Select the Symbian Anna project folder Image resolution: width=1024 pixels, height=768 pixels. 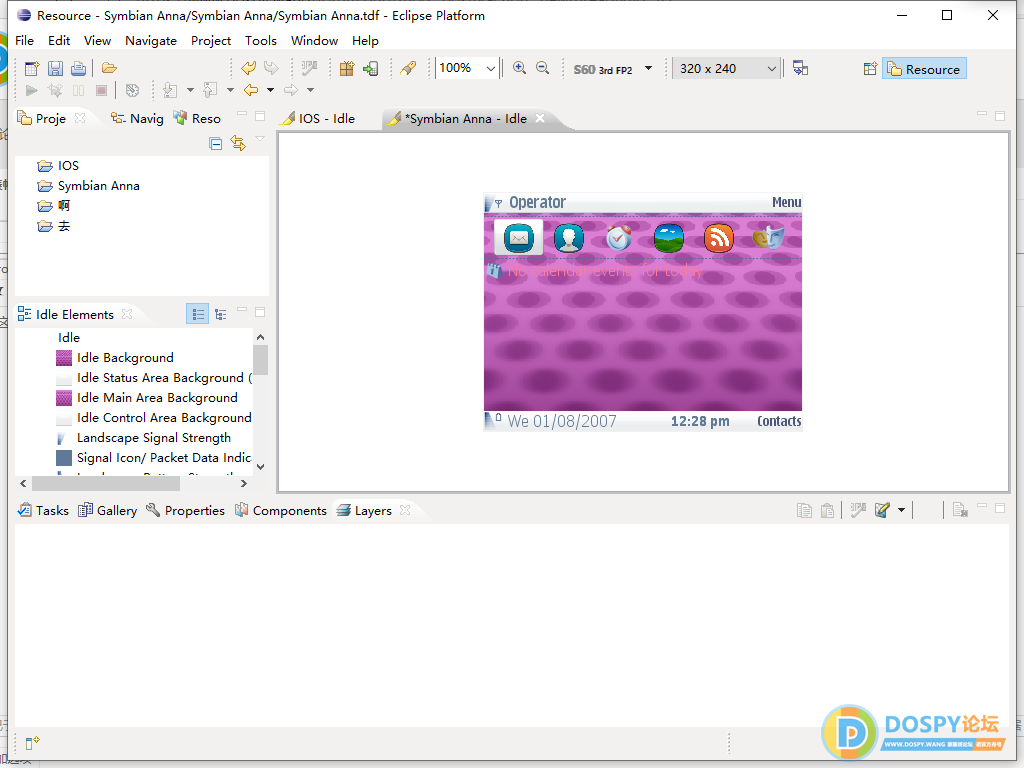[x=89, y=186]
